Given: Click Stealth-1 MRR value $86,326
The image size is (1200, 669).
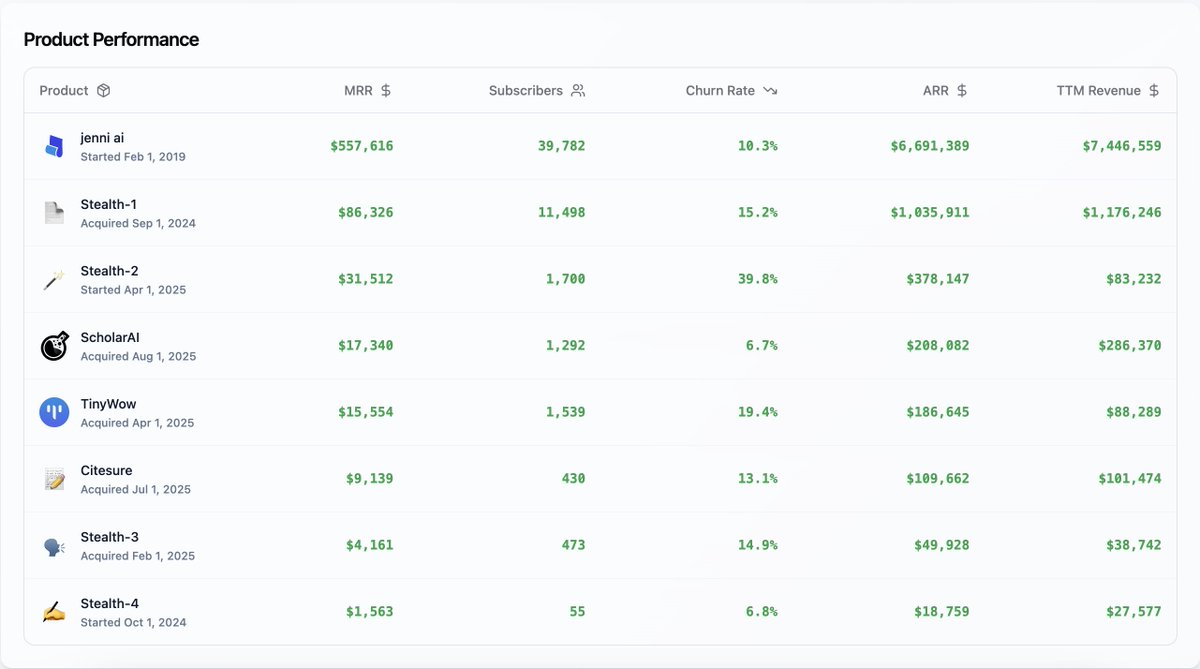Looking at the screenshot, I should (366, 213).
